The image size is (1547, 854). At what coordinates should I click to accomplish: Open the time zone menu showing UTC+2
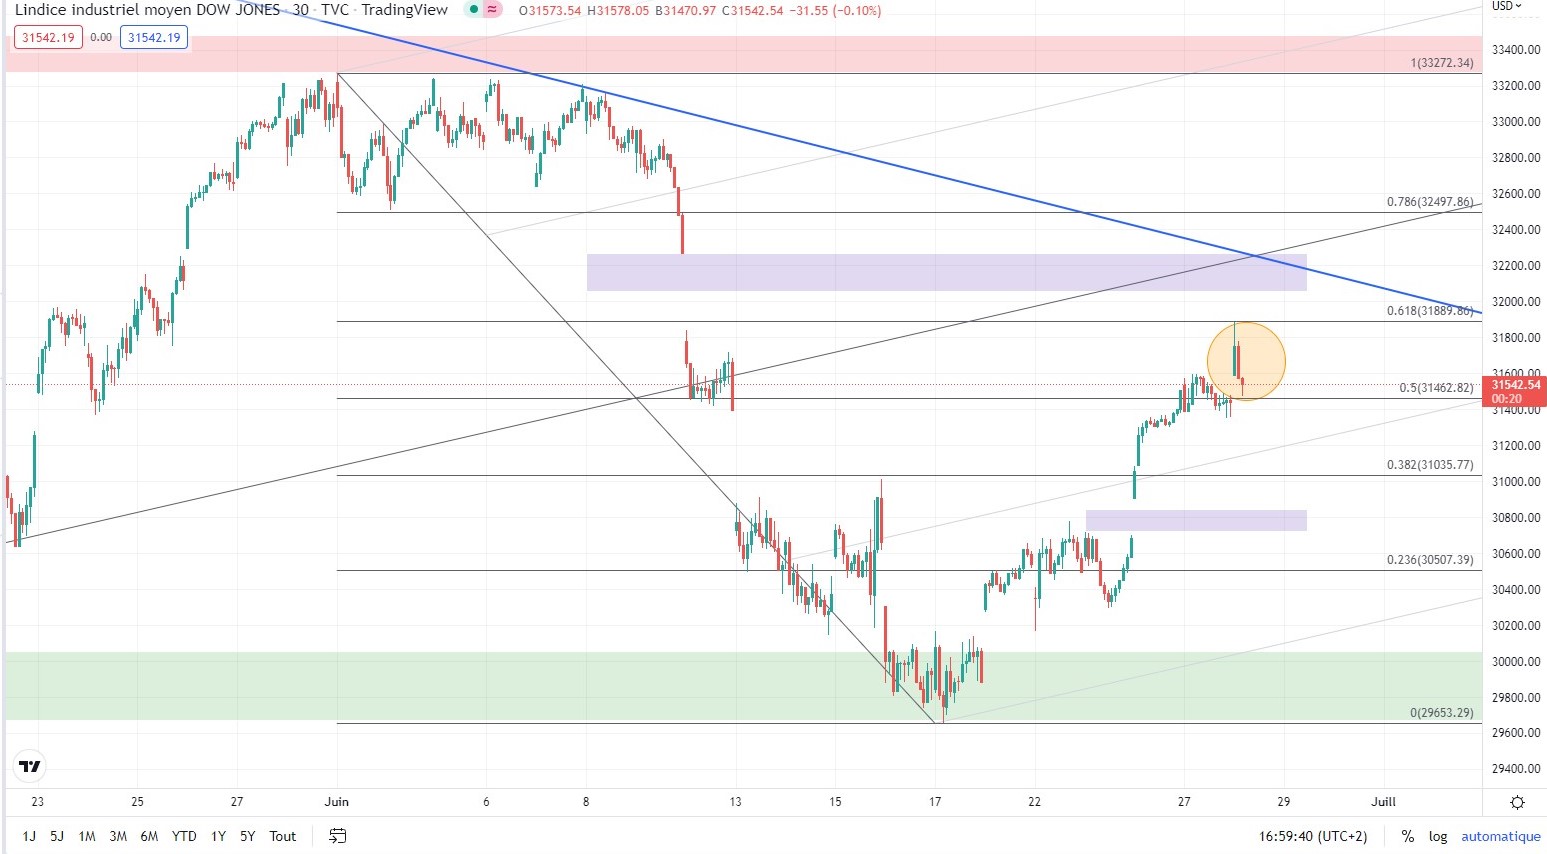coord(1313,836)
